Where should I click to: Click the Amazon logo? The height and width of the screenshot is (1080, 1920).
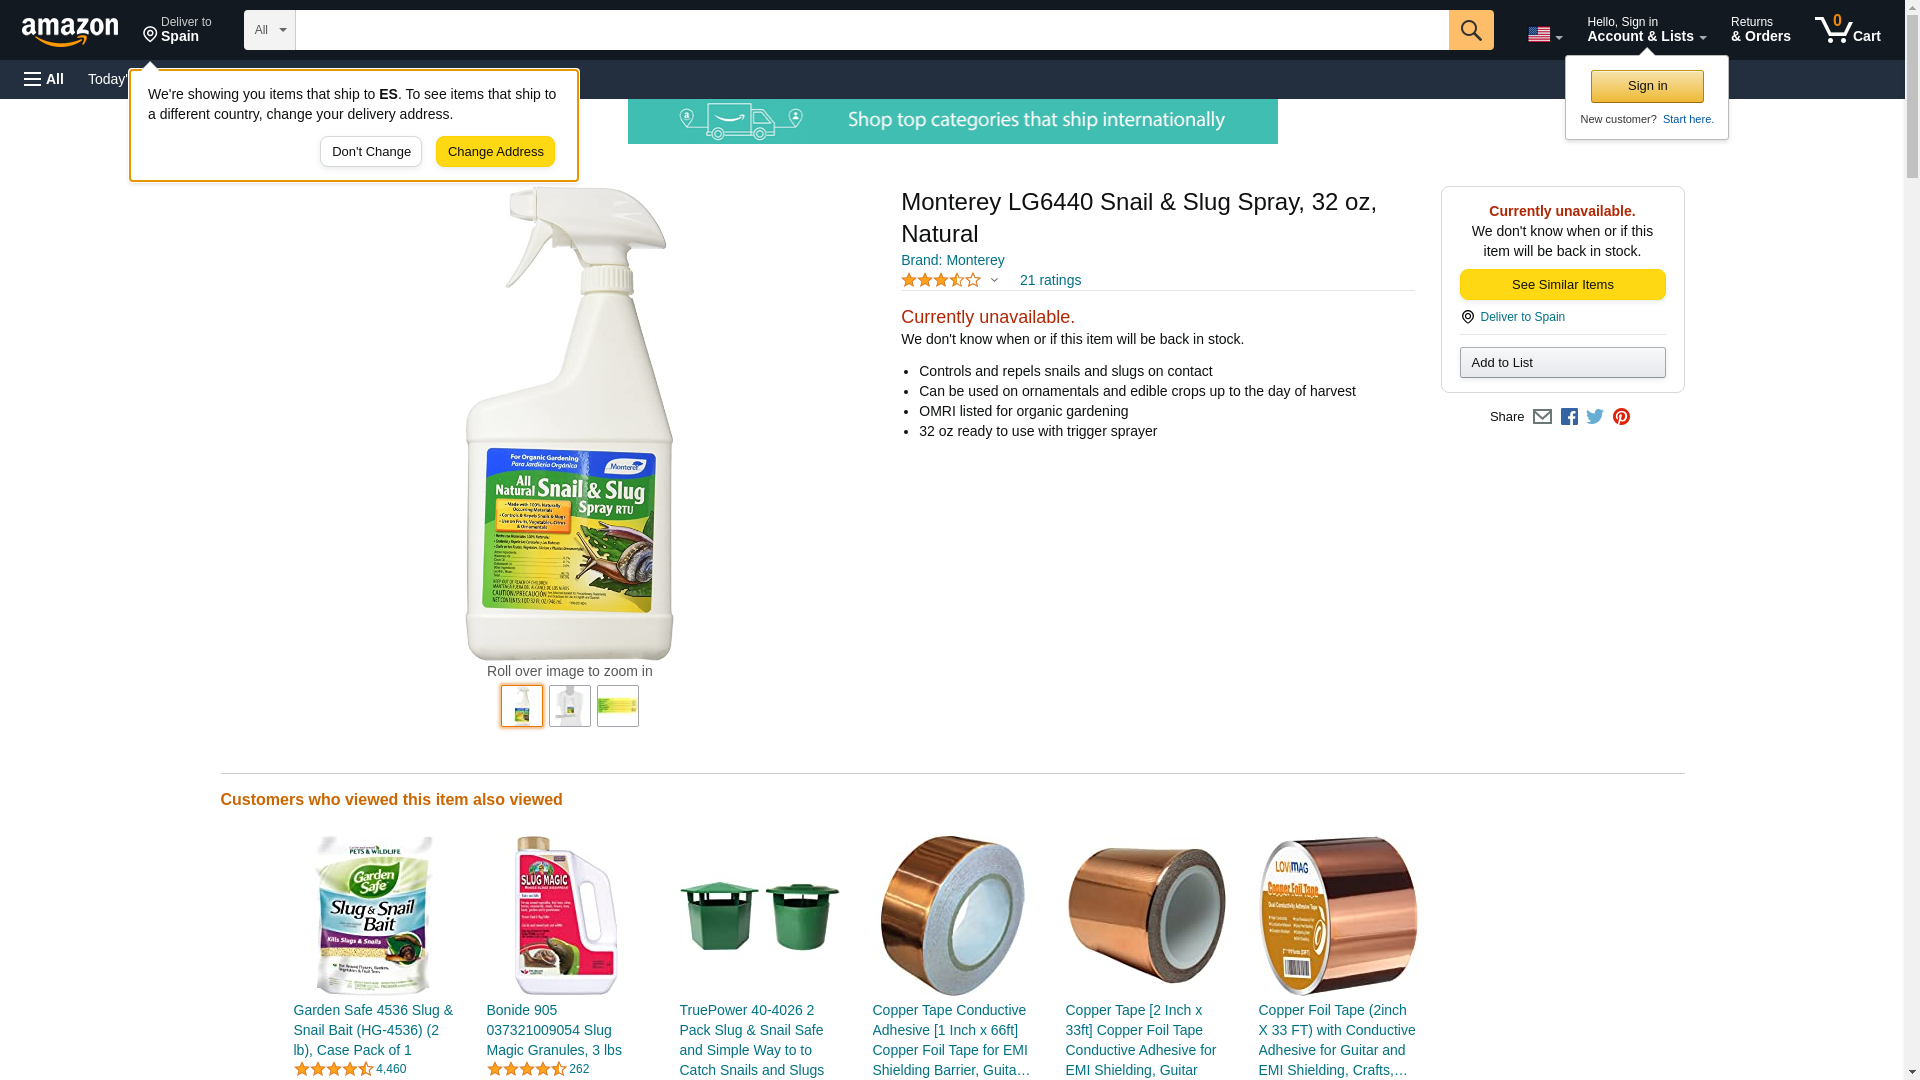pyautogui.click(x=70, y=31)
